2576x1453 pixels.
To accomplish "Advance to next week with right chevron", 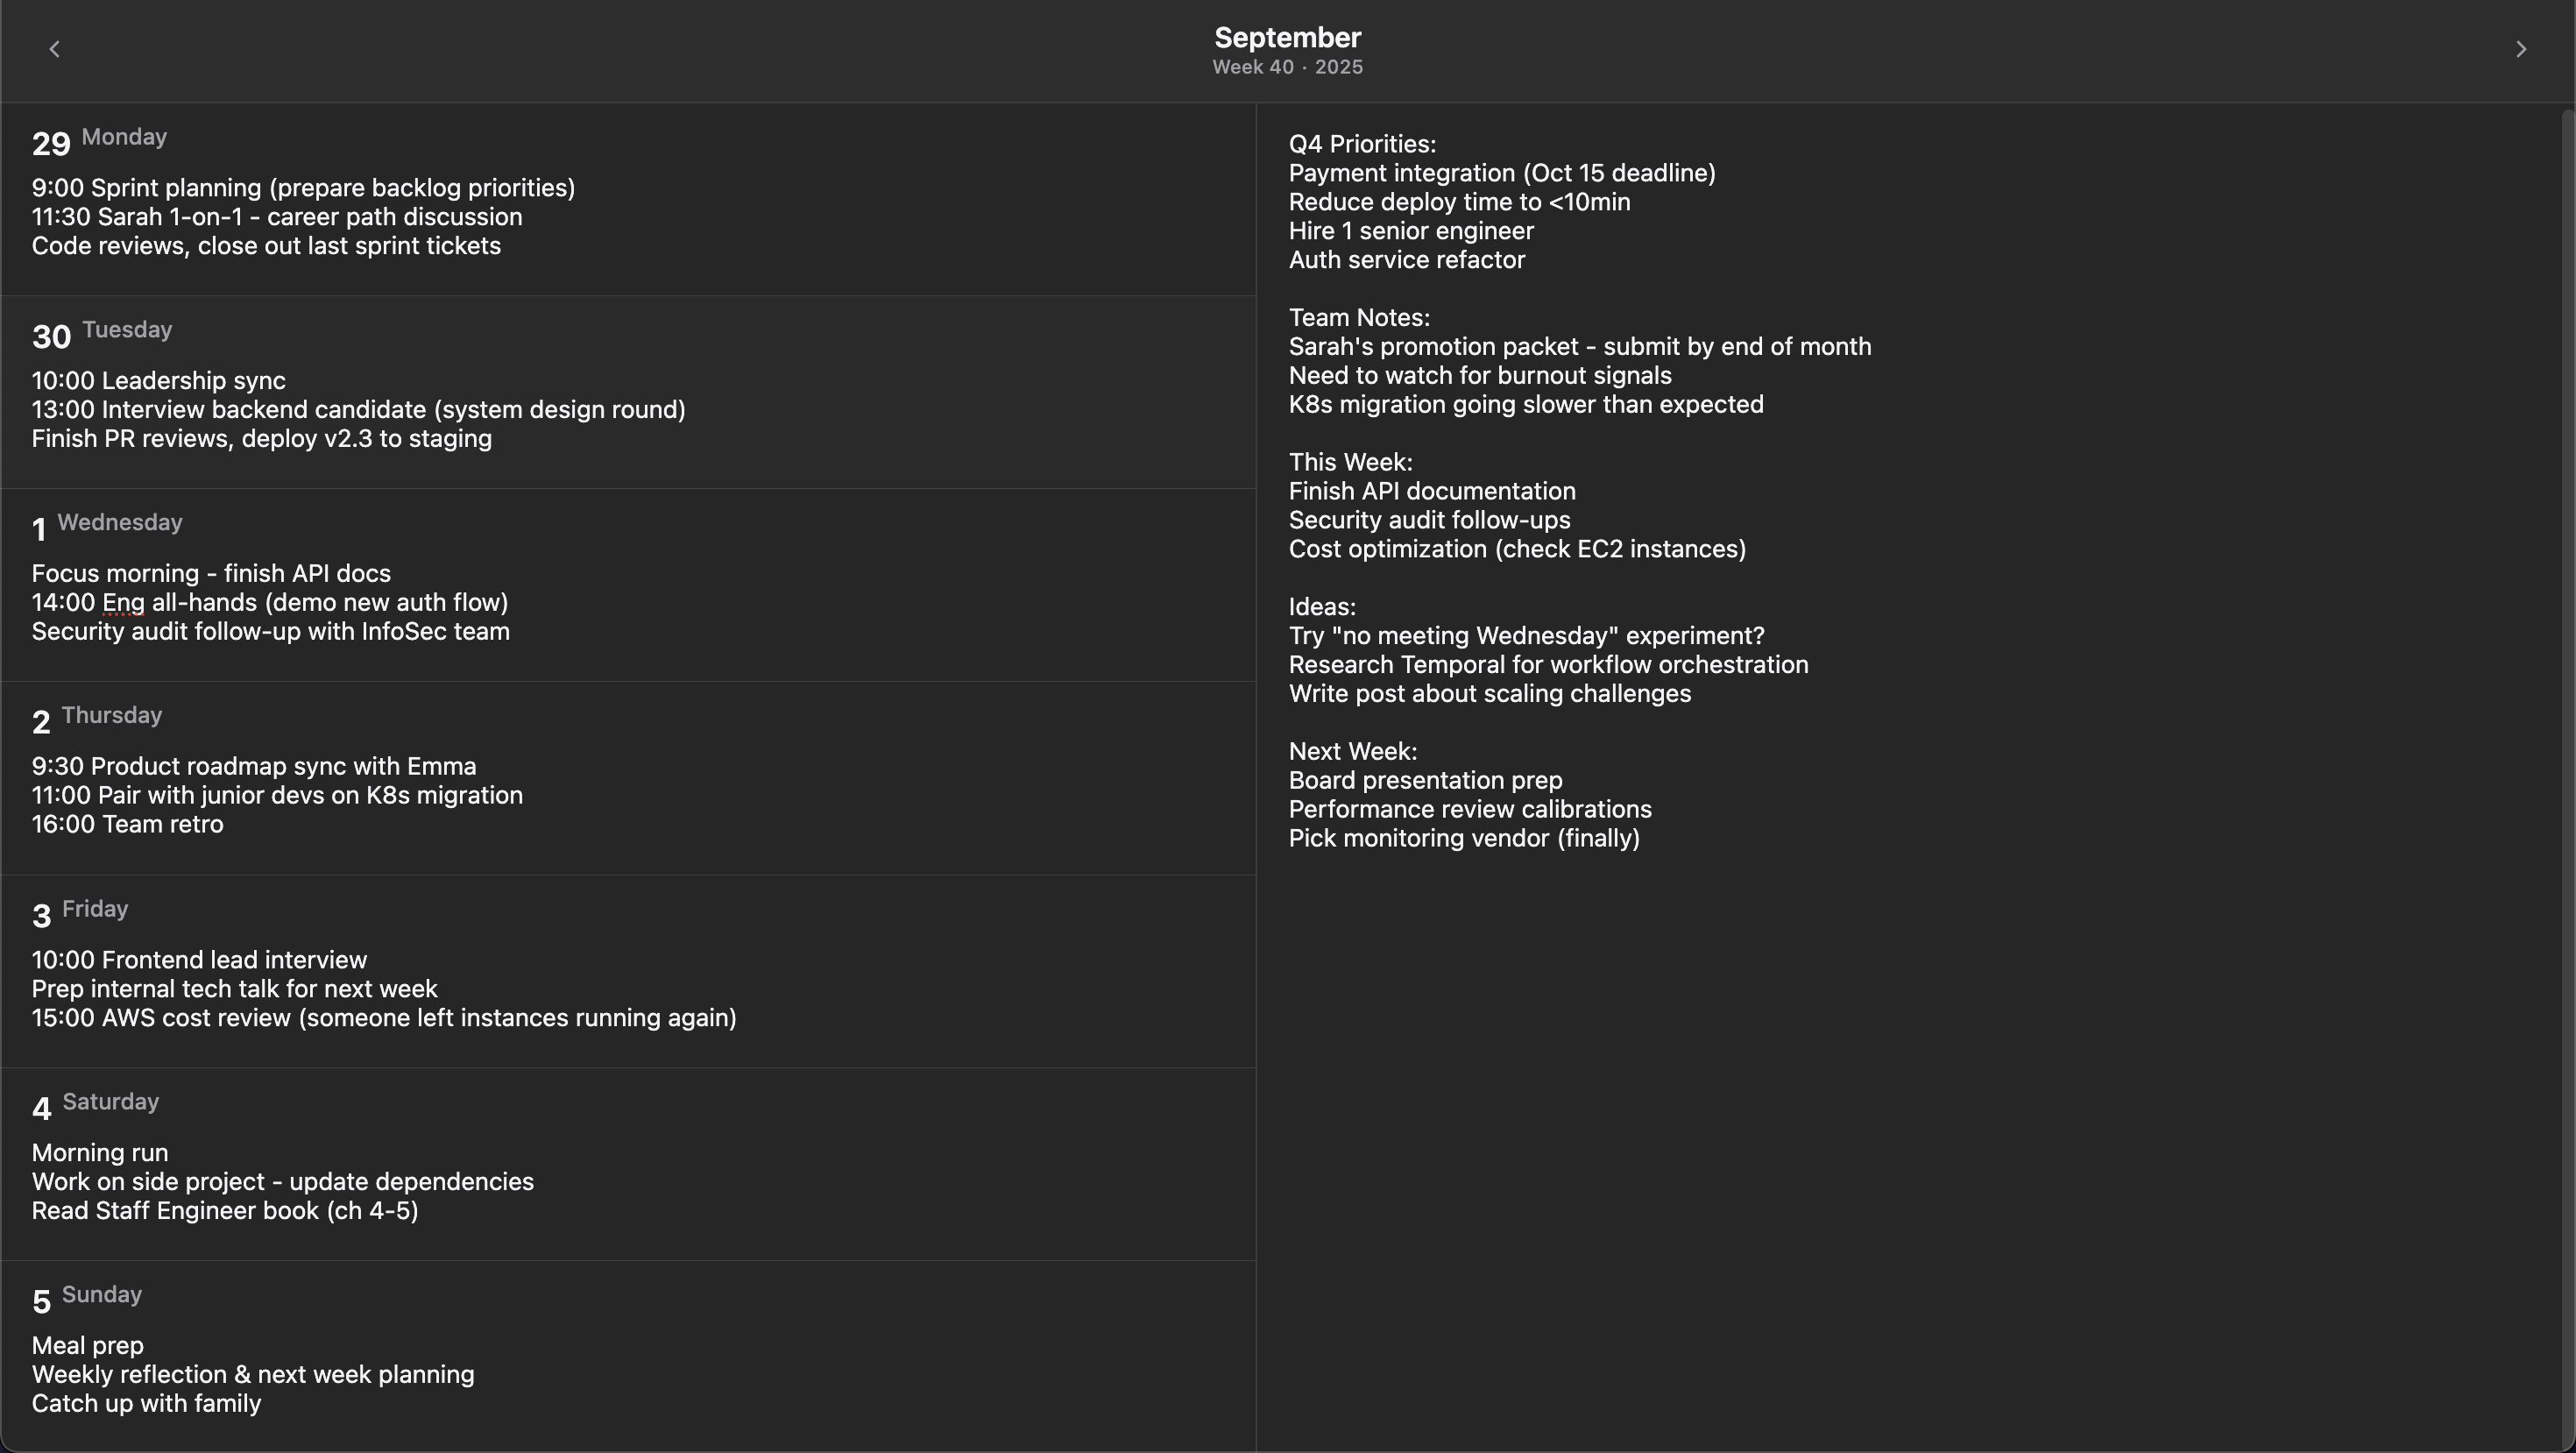I will pyautogui.click(x=2521, y=49).
